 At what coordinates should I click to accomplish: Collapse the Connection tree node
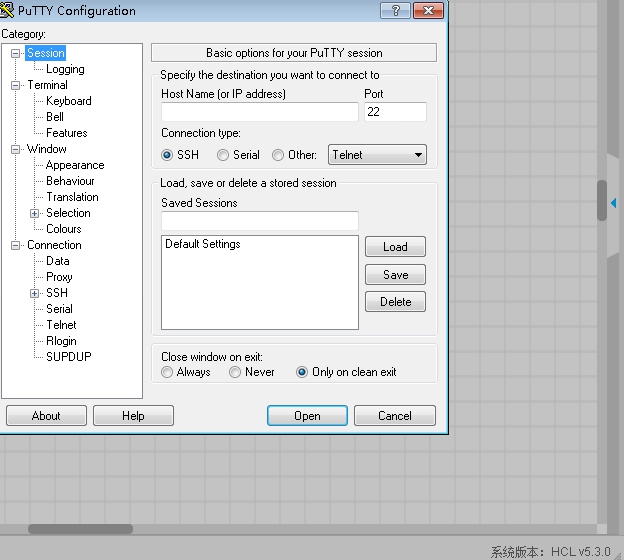click(x=15, y=245)
